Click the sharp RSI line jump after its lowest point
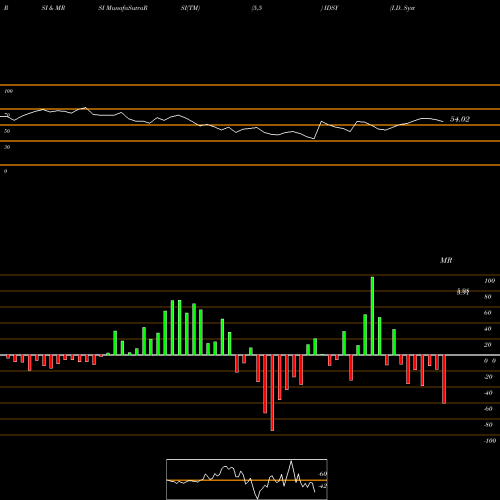The image size is (500, 500). click(x=318, y=130)
